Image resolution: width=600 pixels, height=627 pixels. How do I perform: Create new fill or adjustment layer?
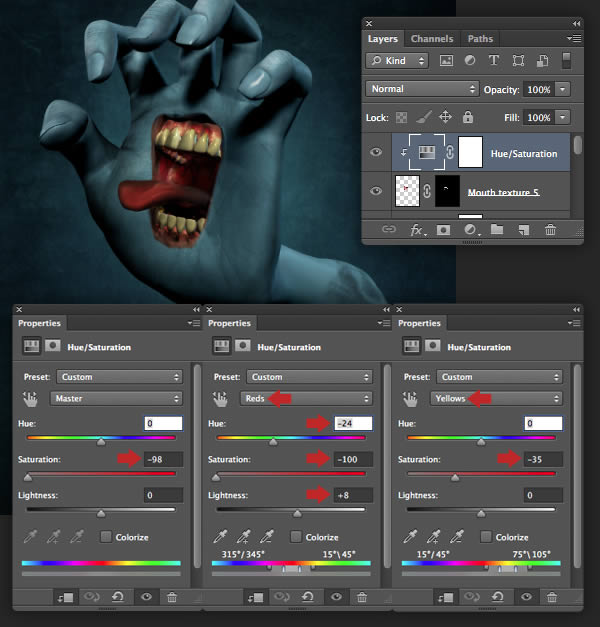point(470,230)
